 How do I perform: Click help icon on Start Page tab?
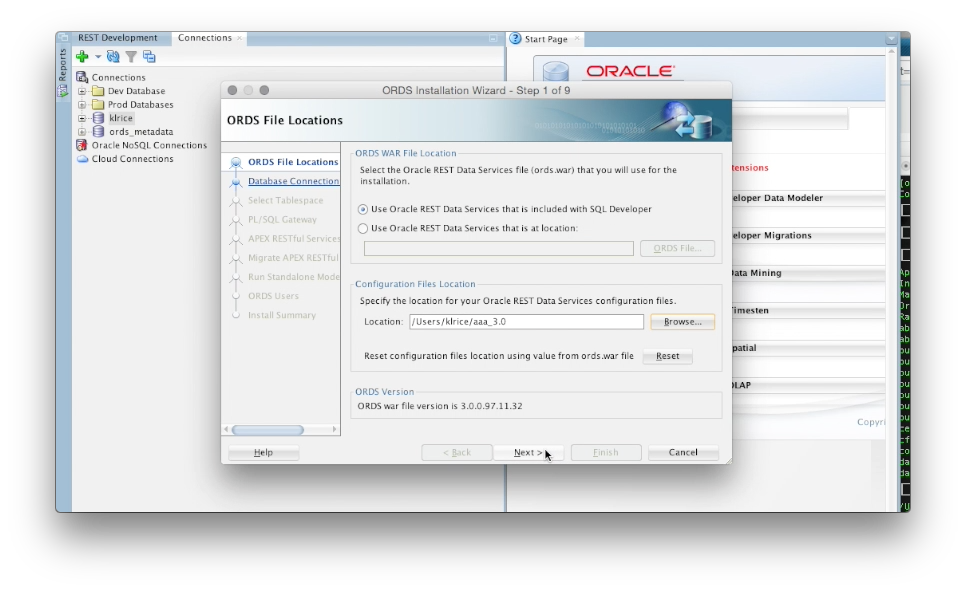coord(515,38)
